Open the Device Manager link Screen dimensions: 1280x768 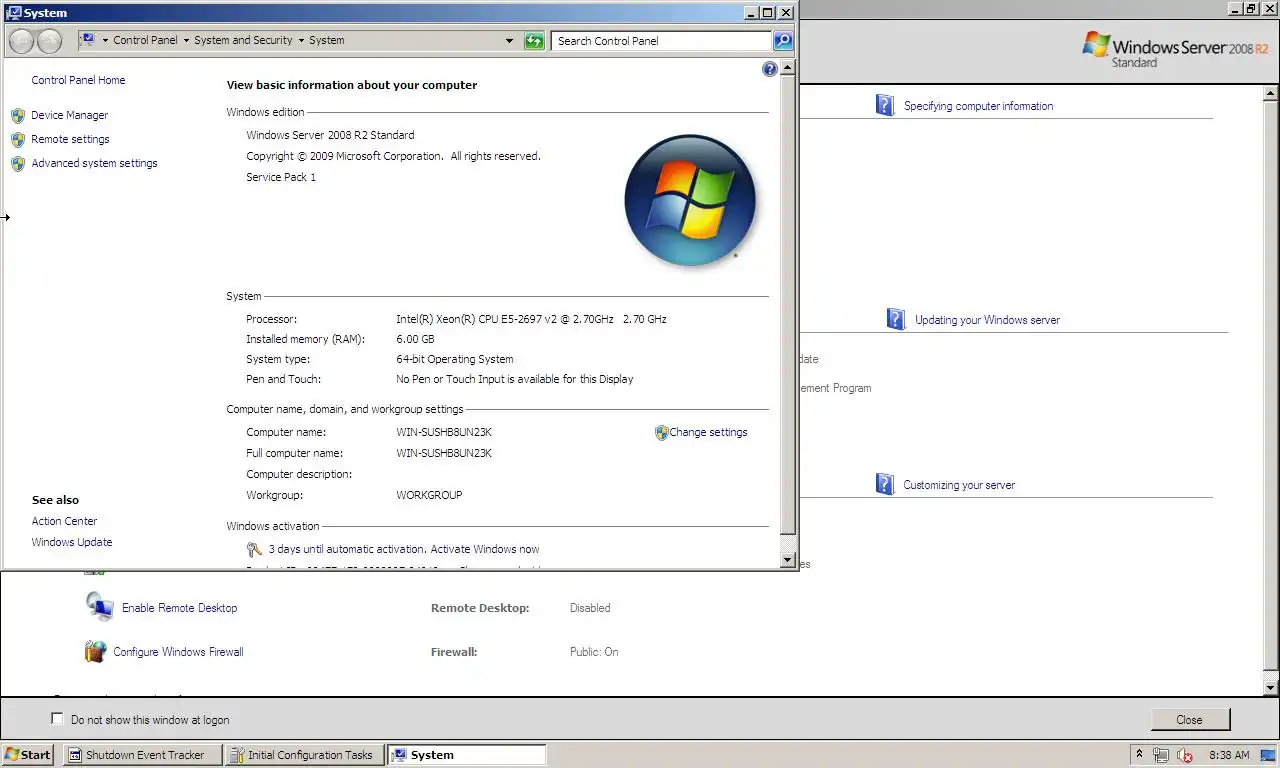(69, 115)
